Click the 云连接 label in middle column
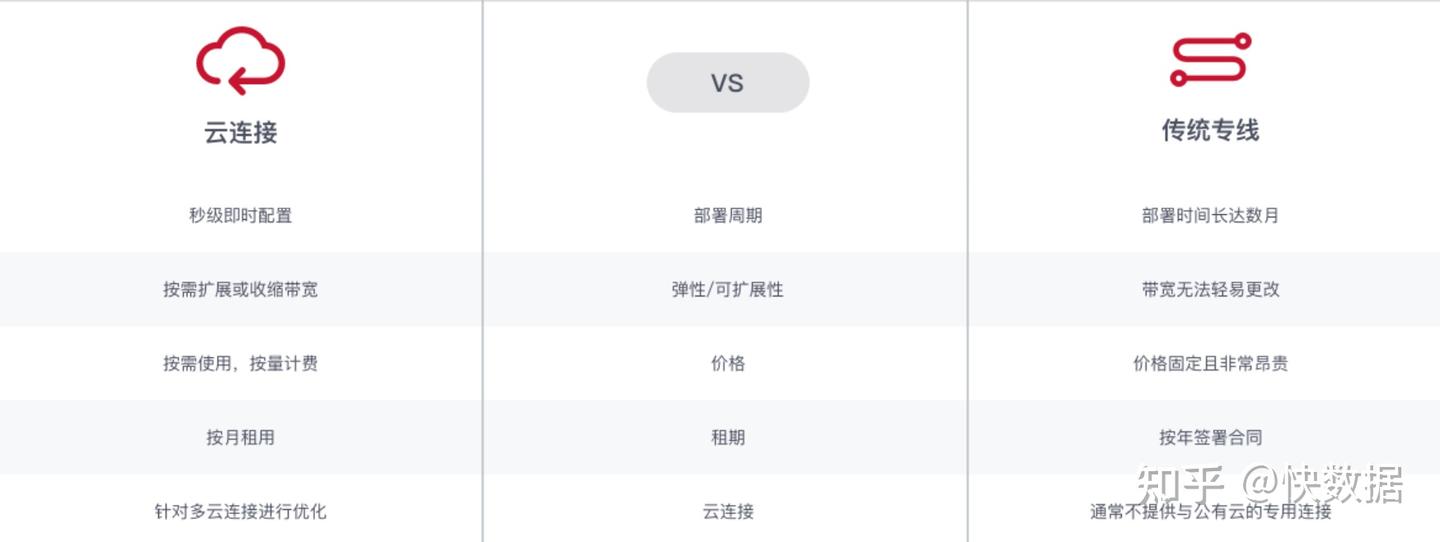1440x542 pixels. tap(727, 511)
